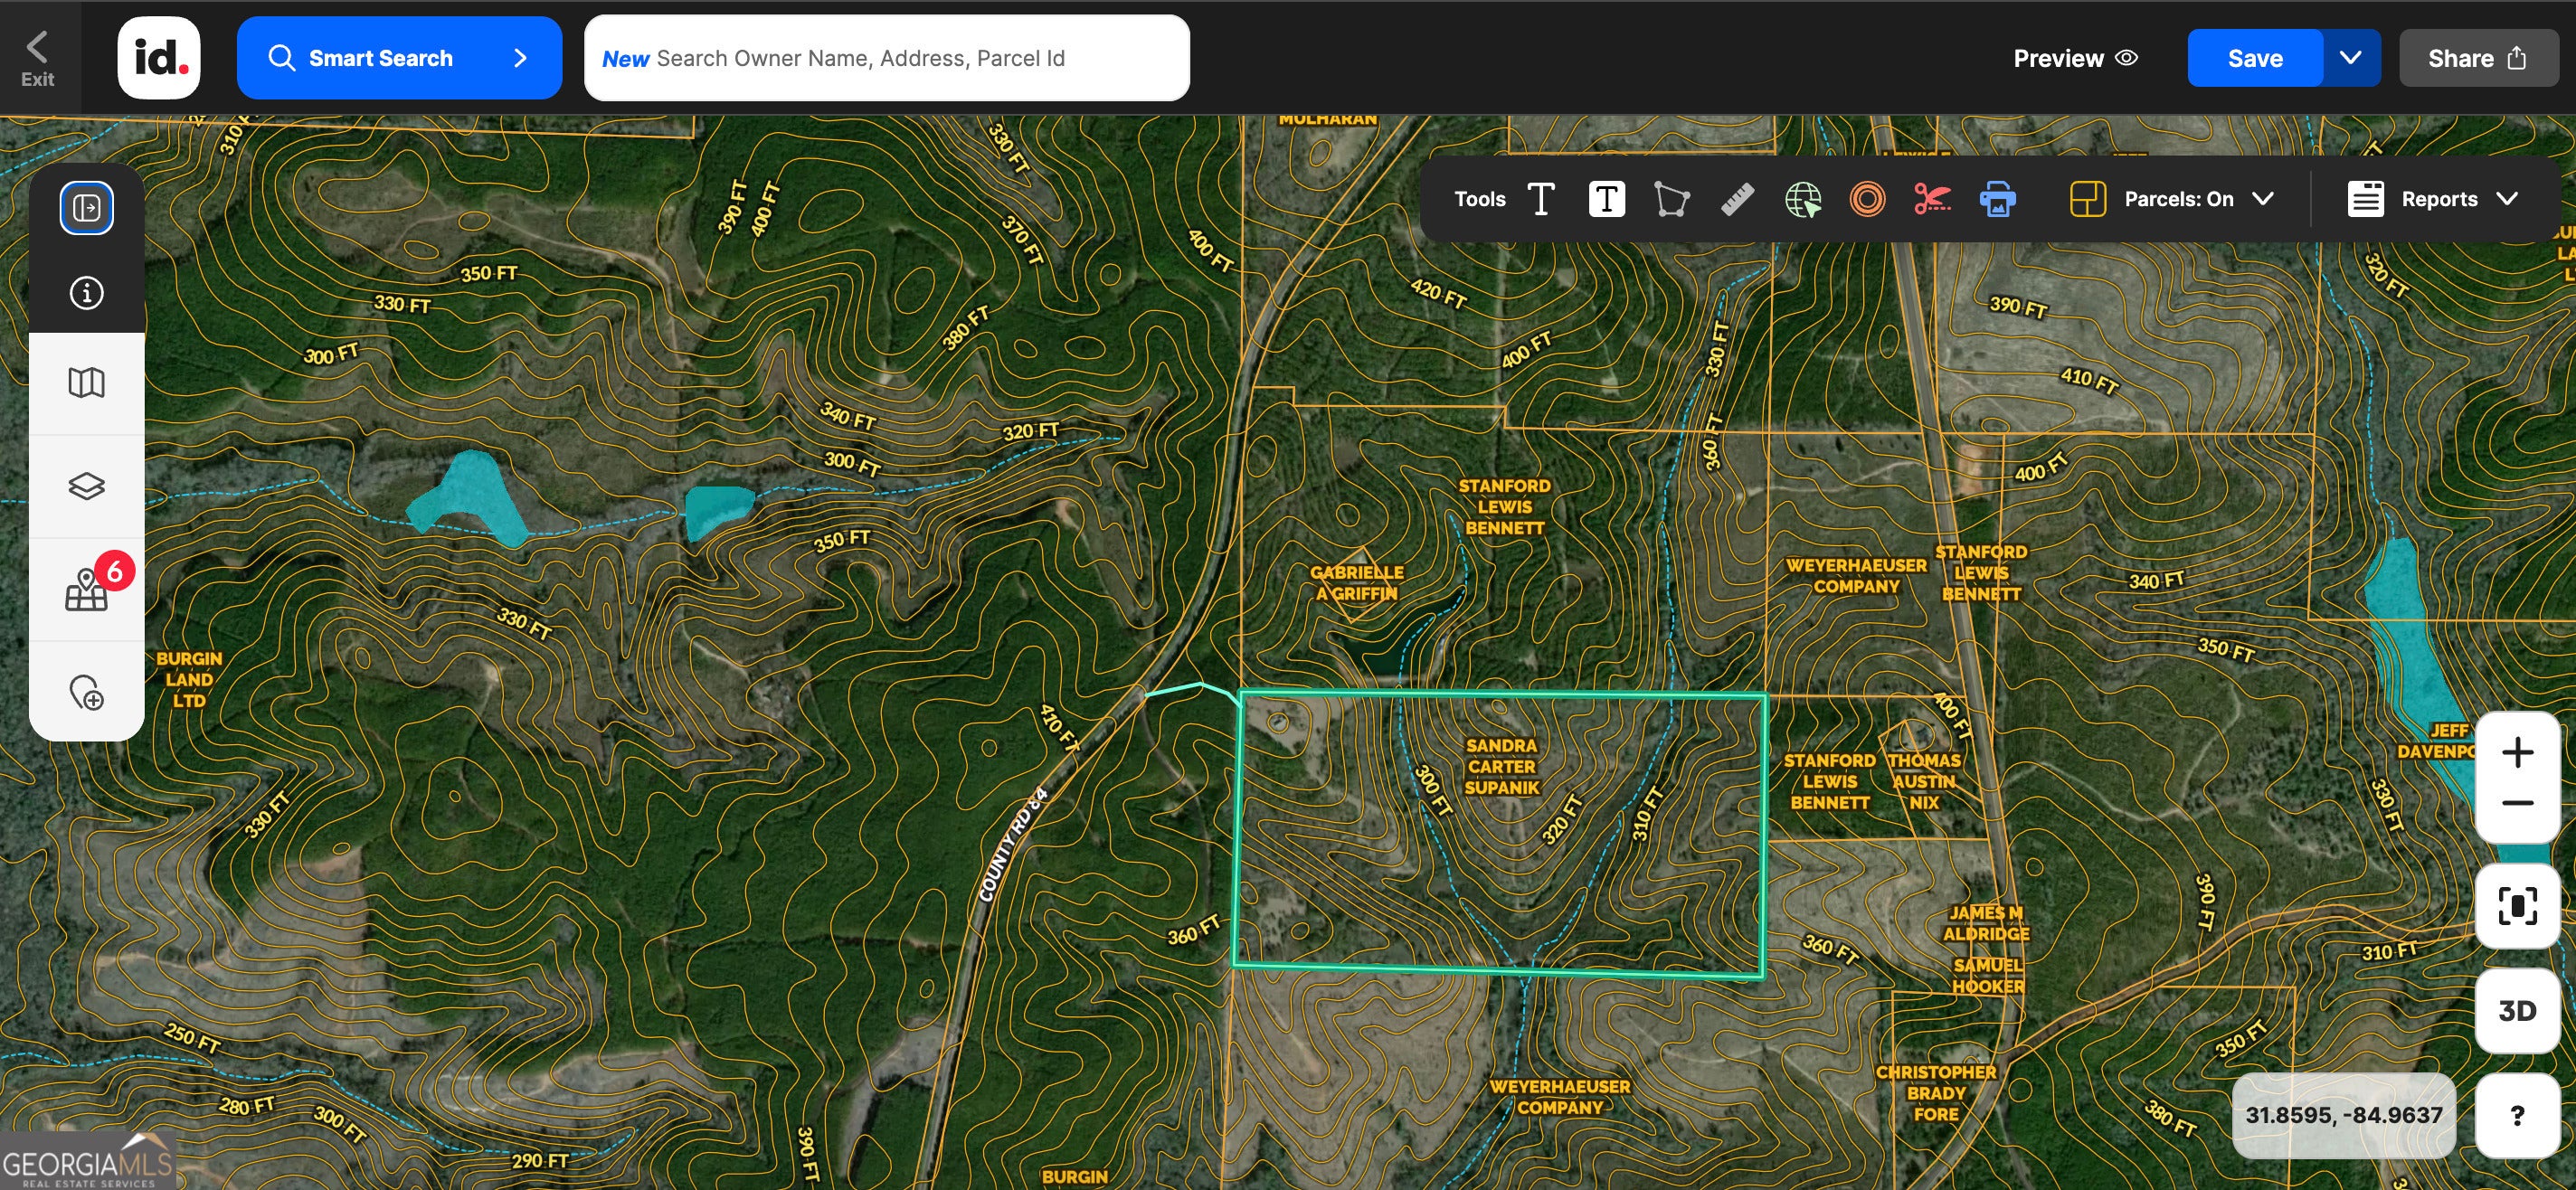Click the globe select tool
The image size is (2576, 1190).
1802,199
